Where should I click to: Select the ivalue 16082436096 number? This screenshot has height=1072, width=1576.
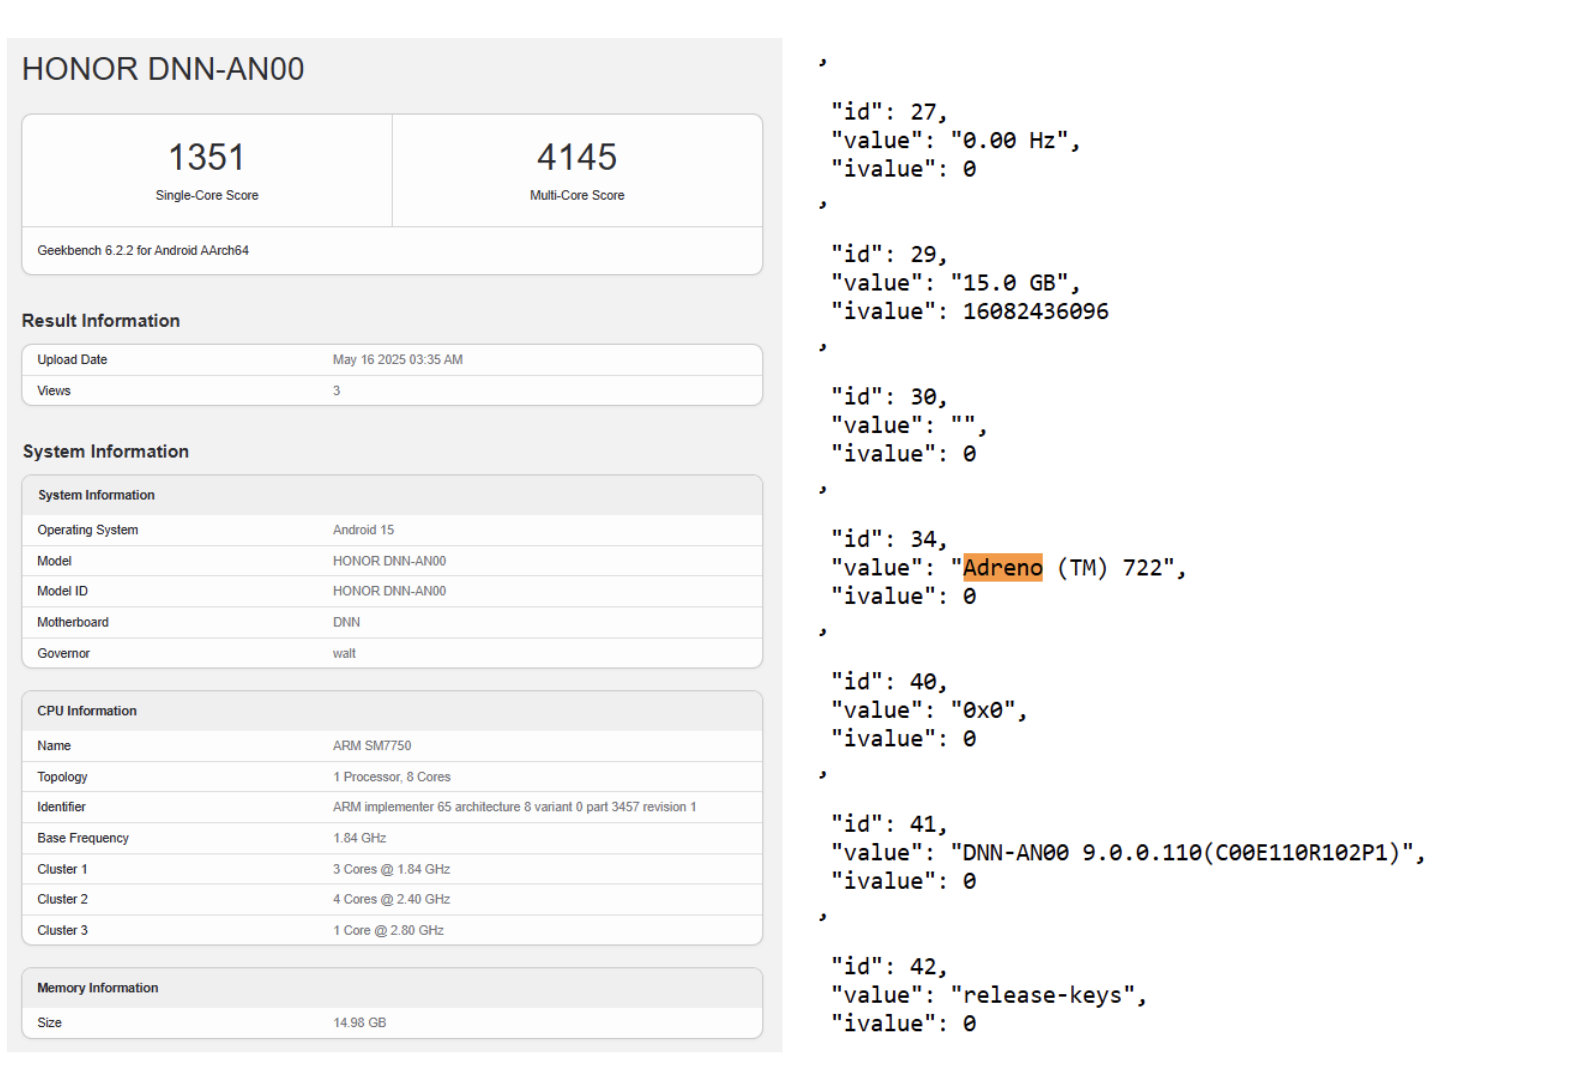click(x=1035, y=312)
